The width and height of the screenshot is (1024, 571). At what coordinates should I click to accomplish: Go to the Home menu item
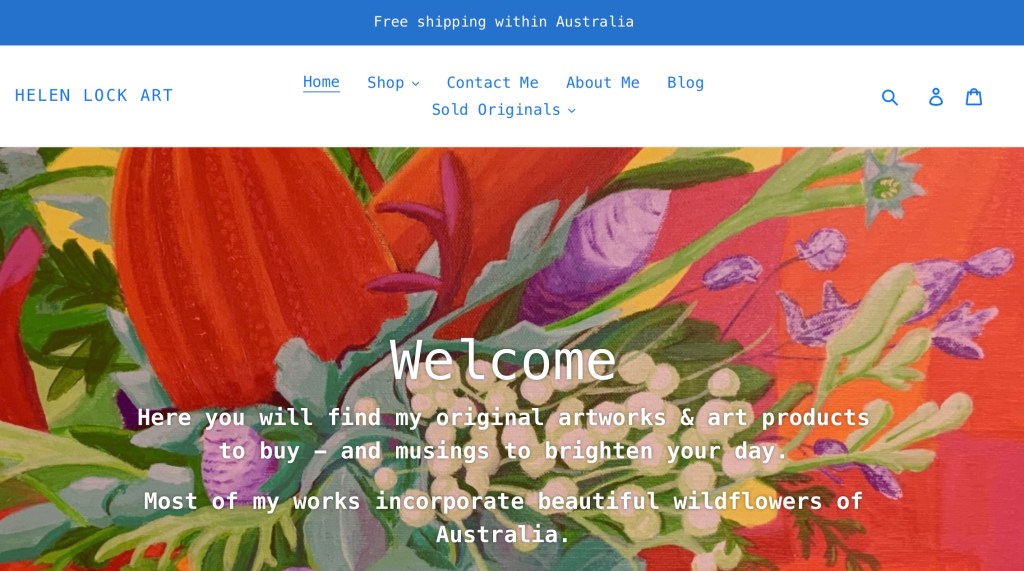(x=321, y=82)
